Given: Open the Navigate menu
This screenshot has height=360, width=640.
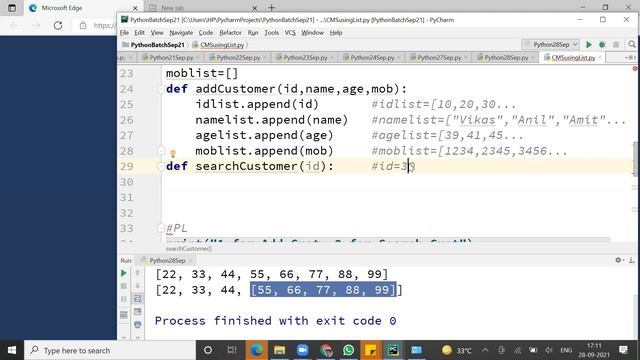Looking at the screenshot, I should [181, 33].
